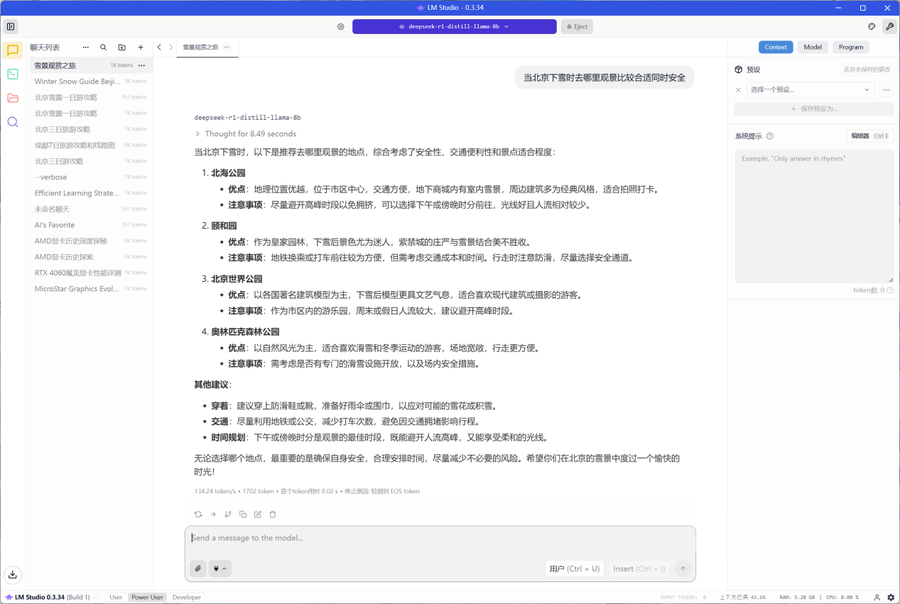The width and height of the screenshot is (900, 604).
Task: Open 'Winter Snow Guide Beiji...' chat
Action: [77, 81]
